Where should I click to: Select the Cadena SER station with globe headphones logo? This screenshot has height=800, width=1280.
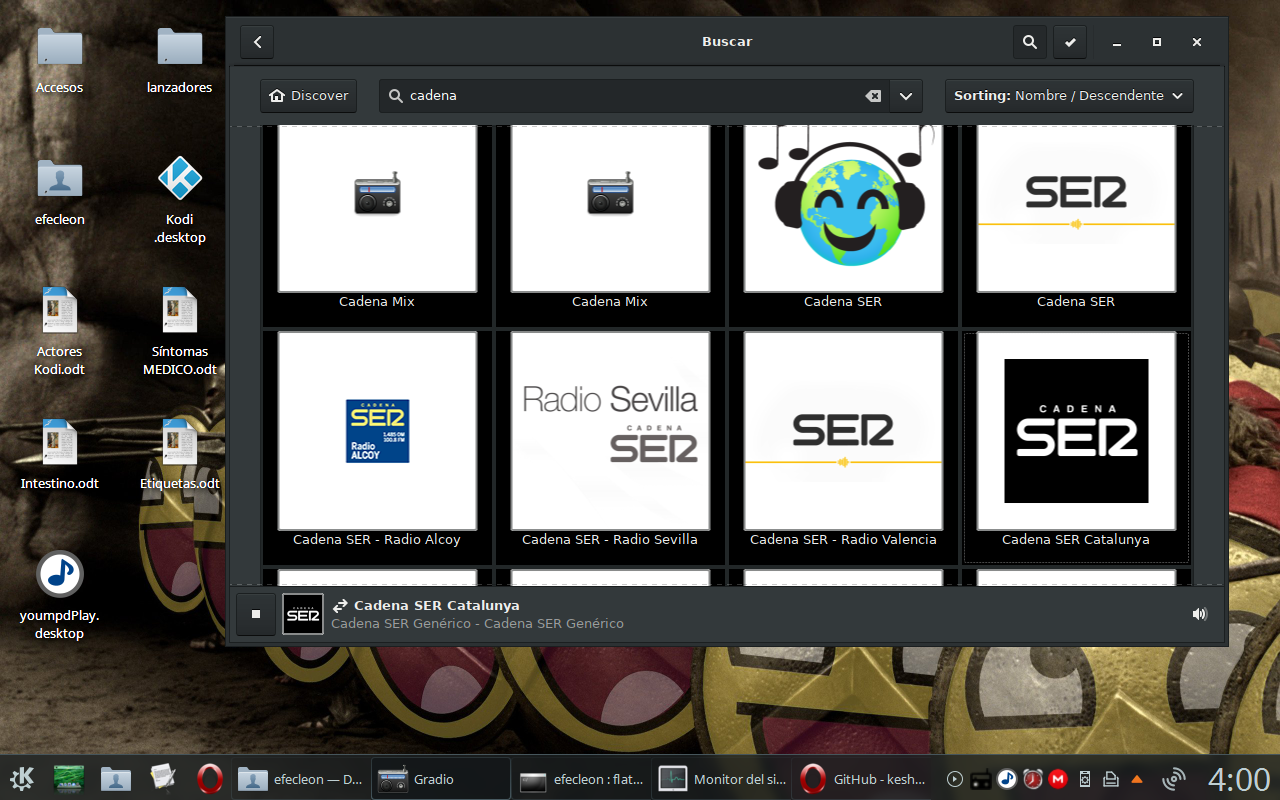click(843, 216)
